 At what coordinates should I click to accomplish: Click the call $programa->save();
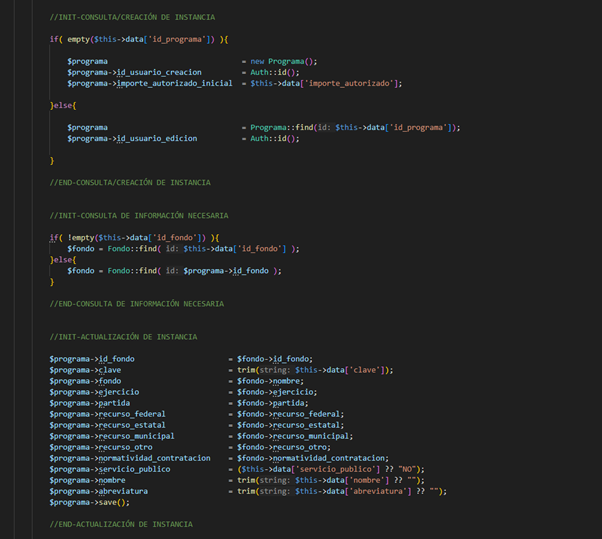89,502
